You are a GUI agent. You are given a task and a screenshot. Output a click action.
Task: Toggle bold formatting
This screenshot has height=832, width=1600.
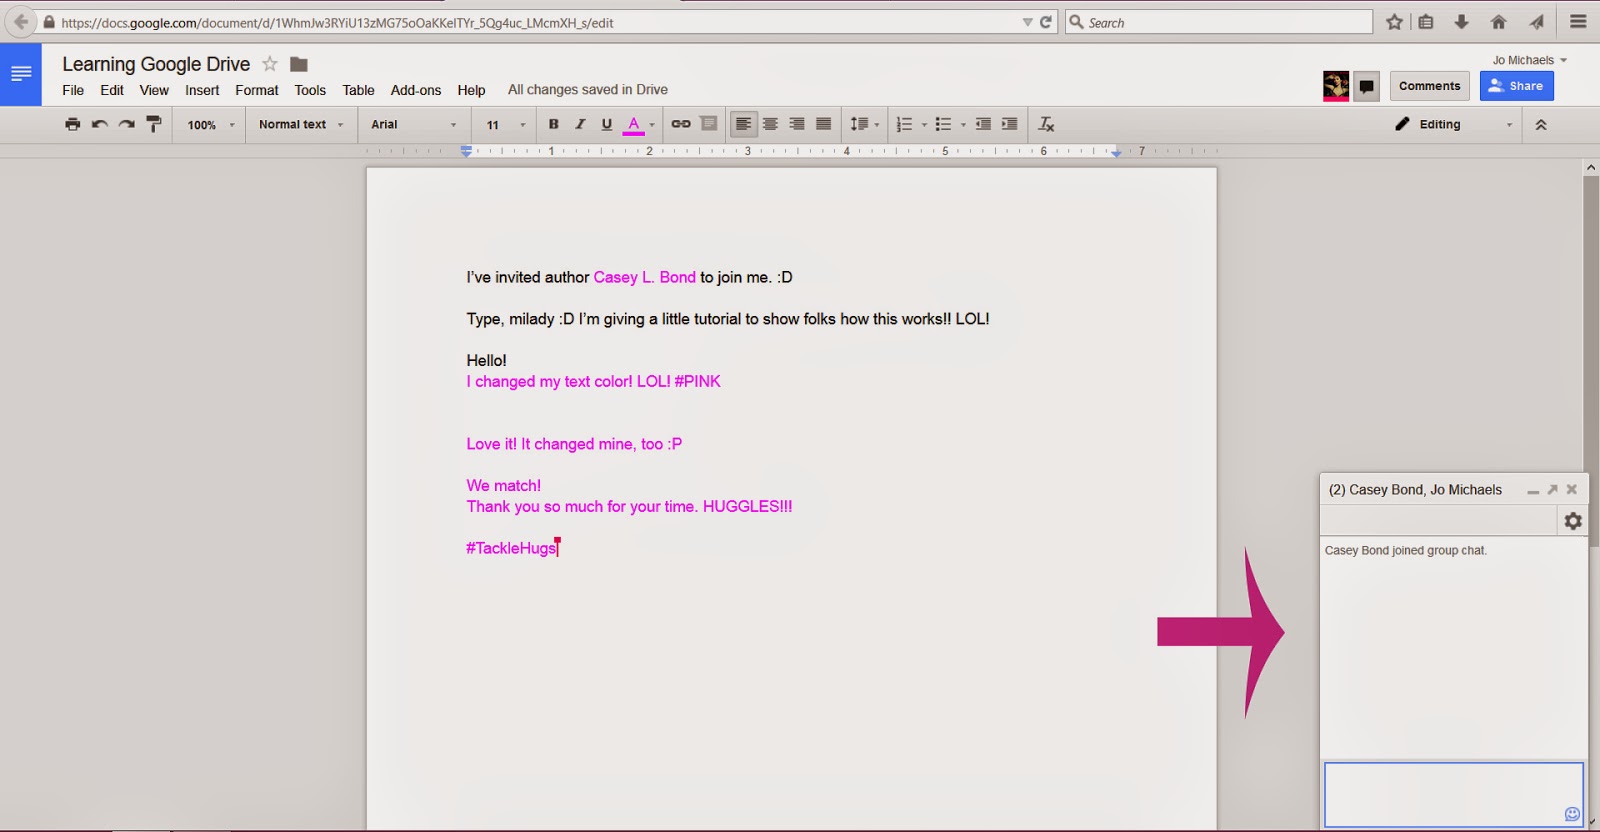click(x=553, y=124)
